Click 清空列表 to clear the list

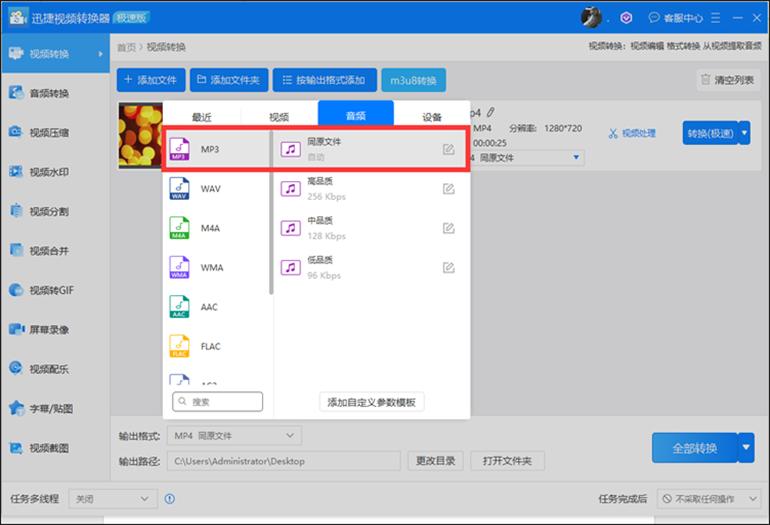[x=728, y=80]
